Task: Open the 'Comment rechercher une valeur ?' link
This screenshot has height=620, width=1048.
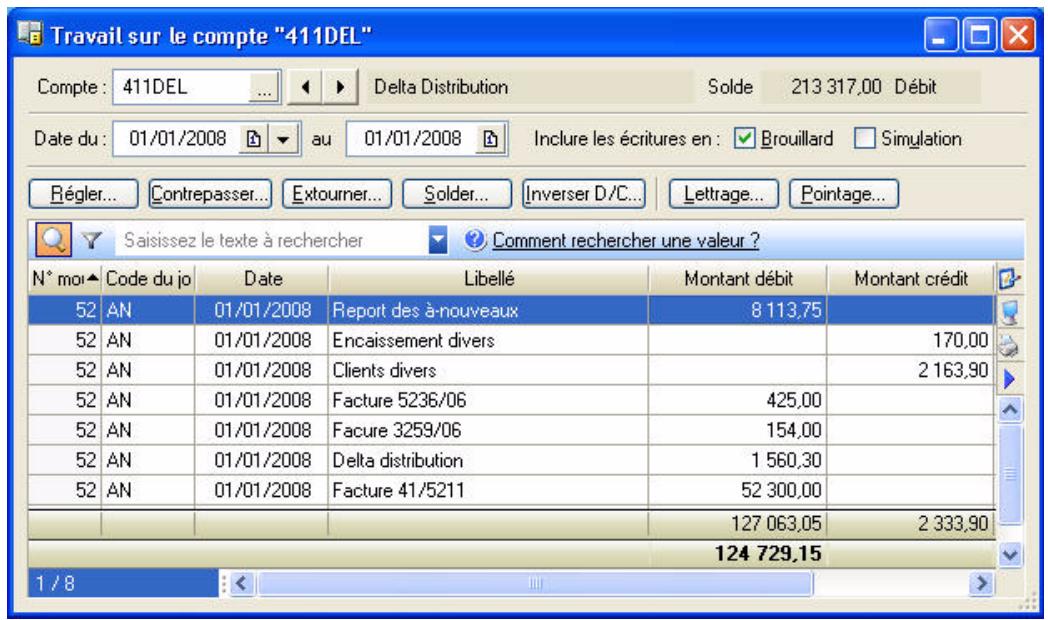Action: pos(626,240)
